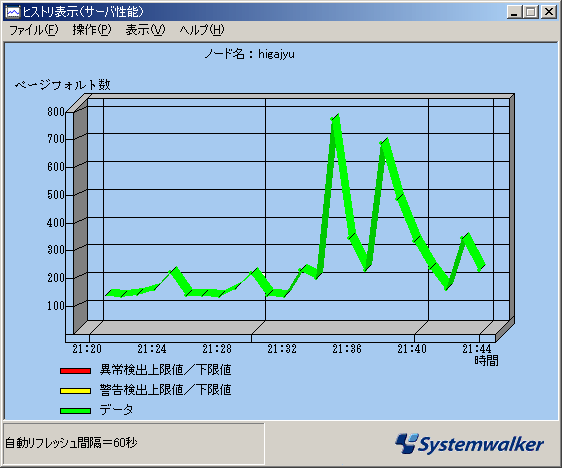Open the 表示(V) menu

point(145,30)
